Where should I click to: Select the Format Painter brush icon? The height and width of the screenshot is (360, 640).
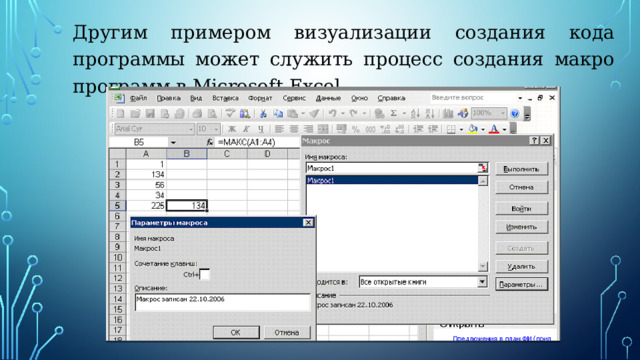click(314, 113)
